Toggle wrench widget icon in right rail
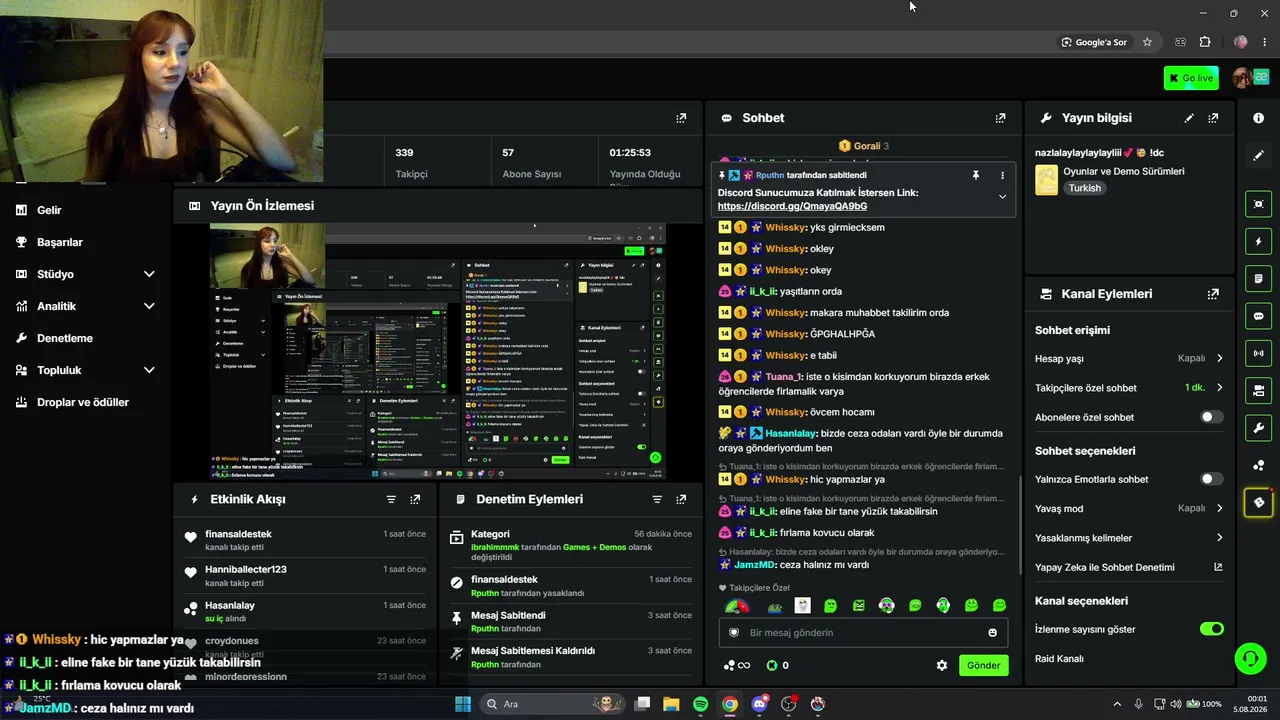This screenshot has height=720, width=1280. pos(1258,428)
